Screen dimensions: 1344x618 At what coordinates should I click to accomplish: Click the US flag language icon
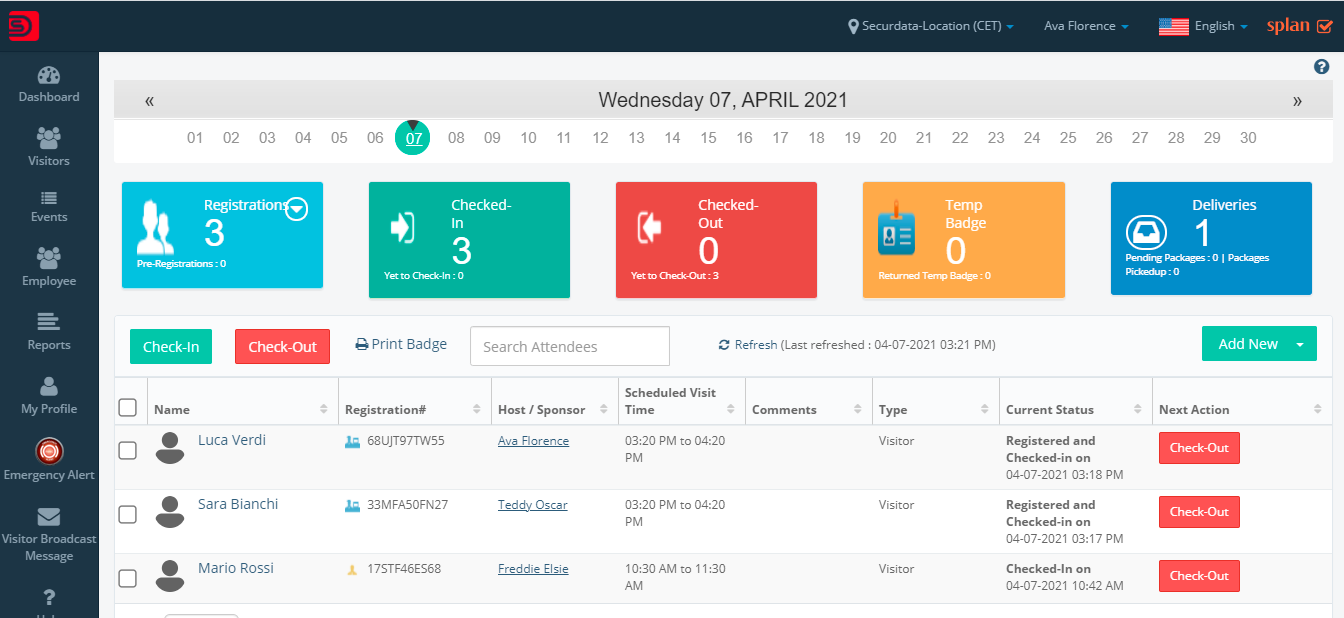pyautogui.click(x=1173, y=26)
